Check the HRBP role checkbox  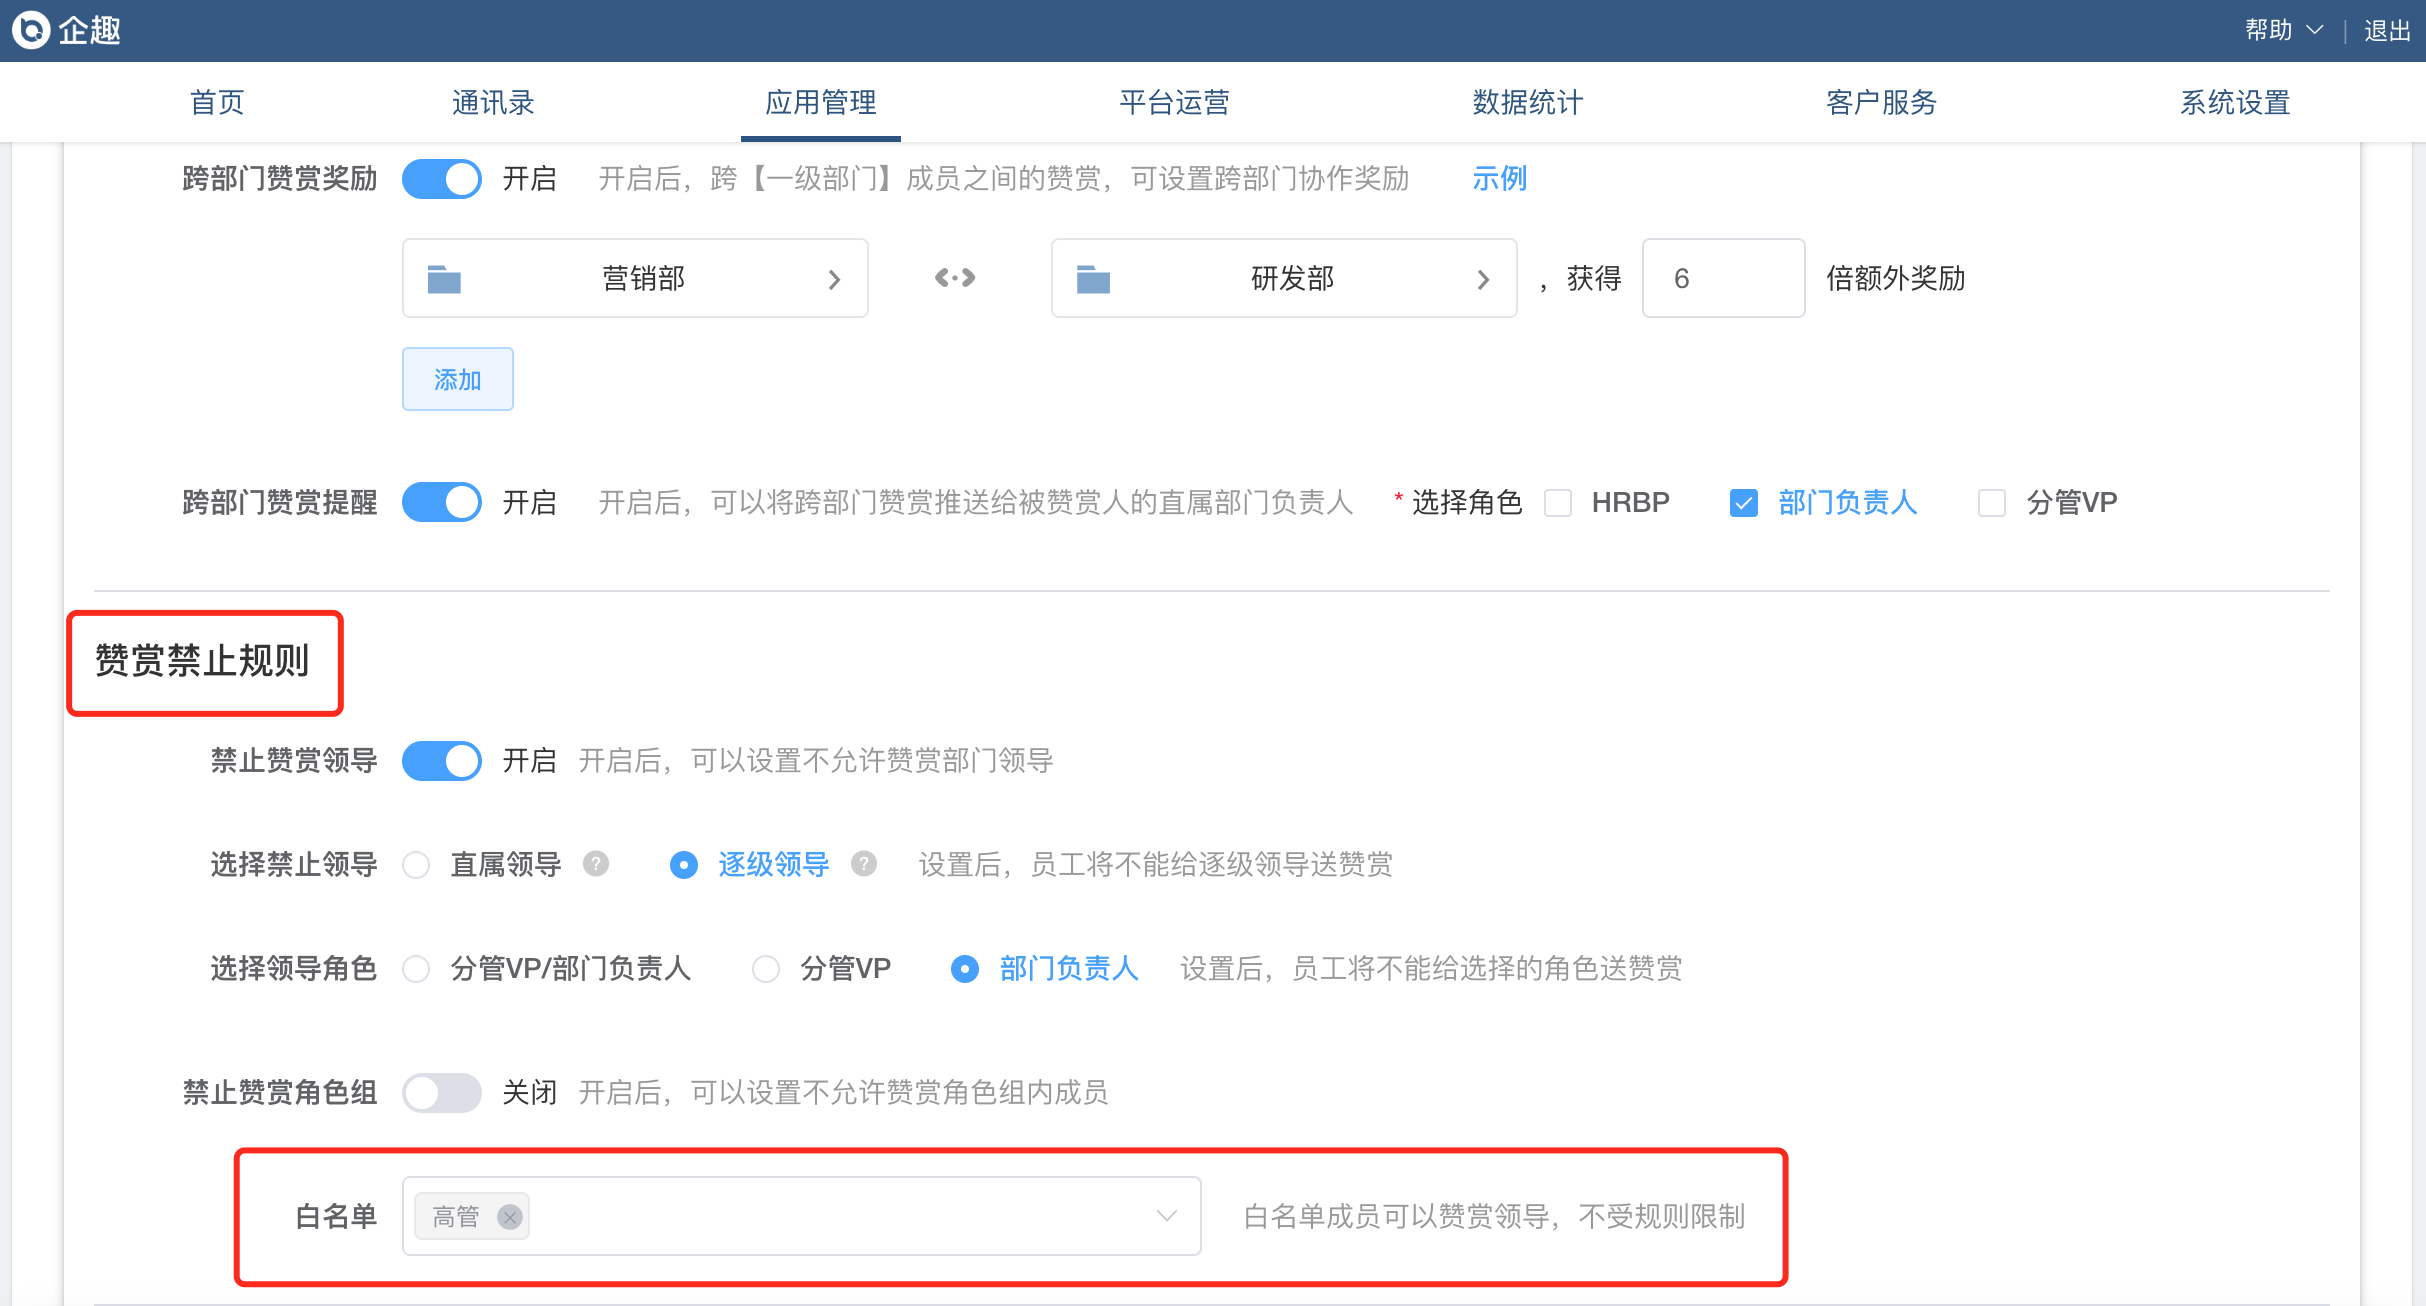[x=1558, y=503]
